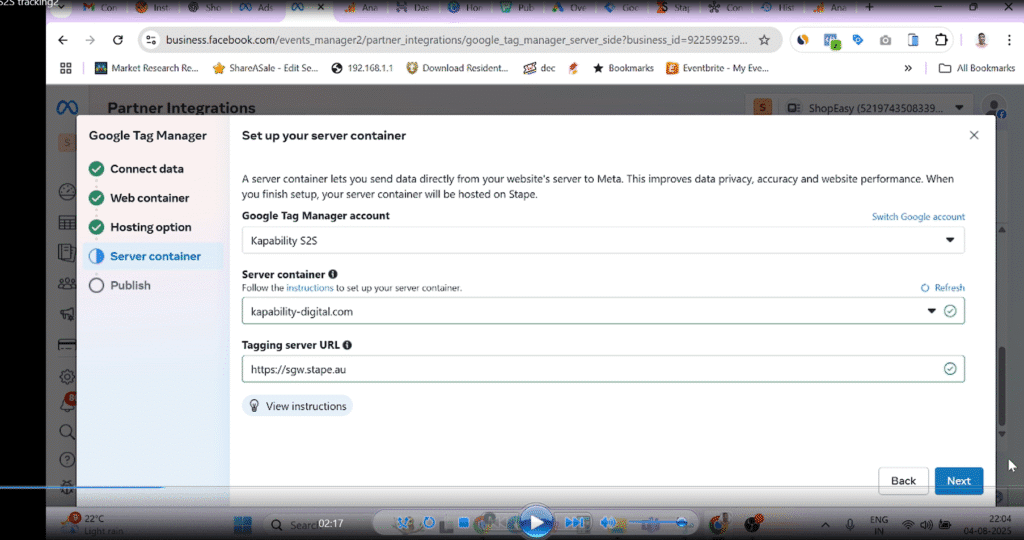This screenshot has height=540, width=1024.
Task: Open the ShareASale bookmark in bookmarks bar
Action: coord(265,68)
